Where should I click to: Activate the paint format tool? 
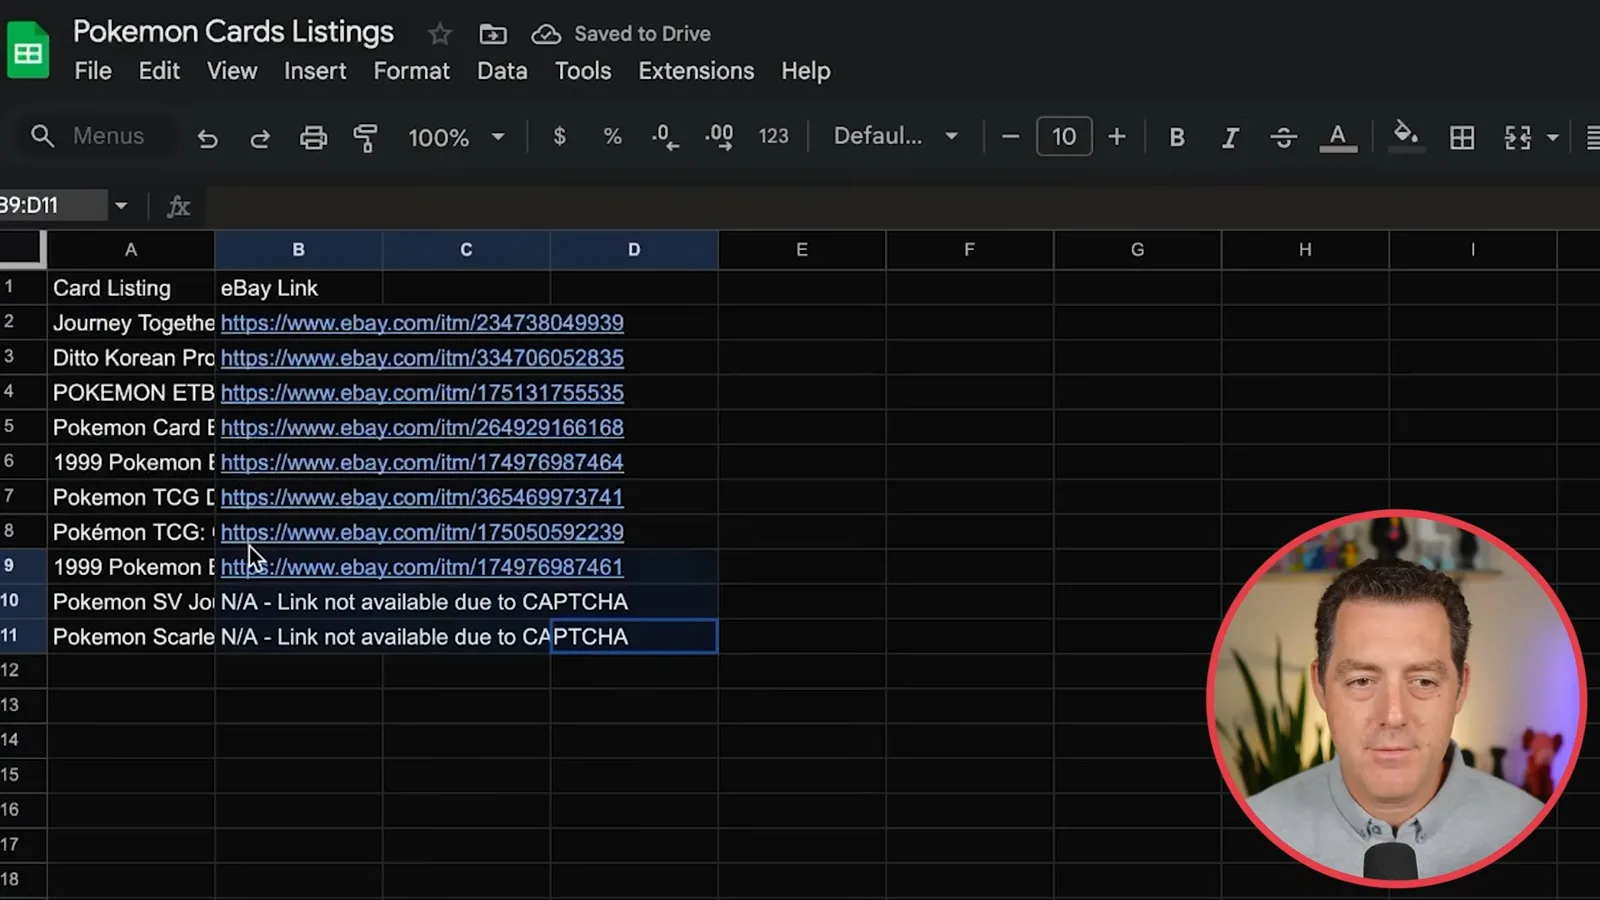point(366,137)
